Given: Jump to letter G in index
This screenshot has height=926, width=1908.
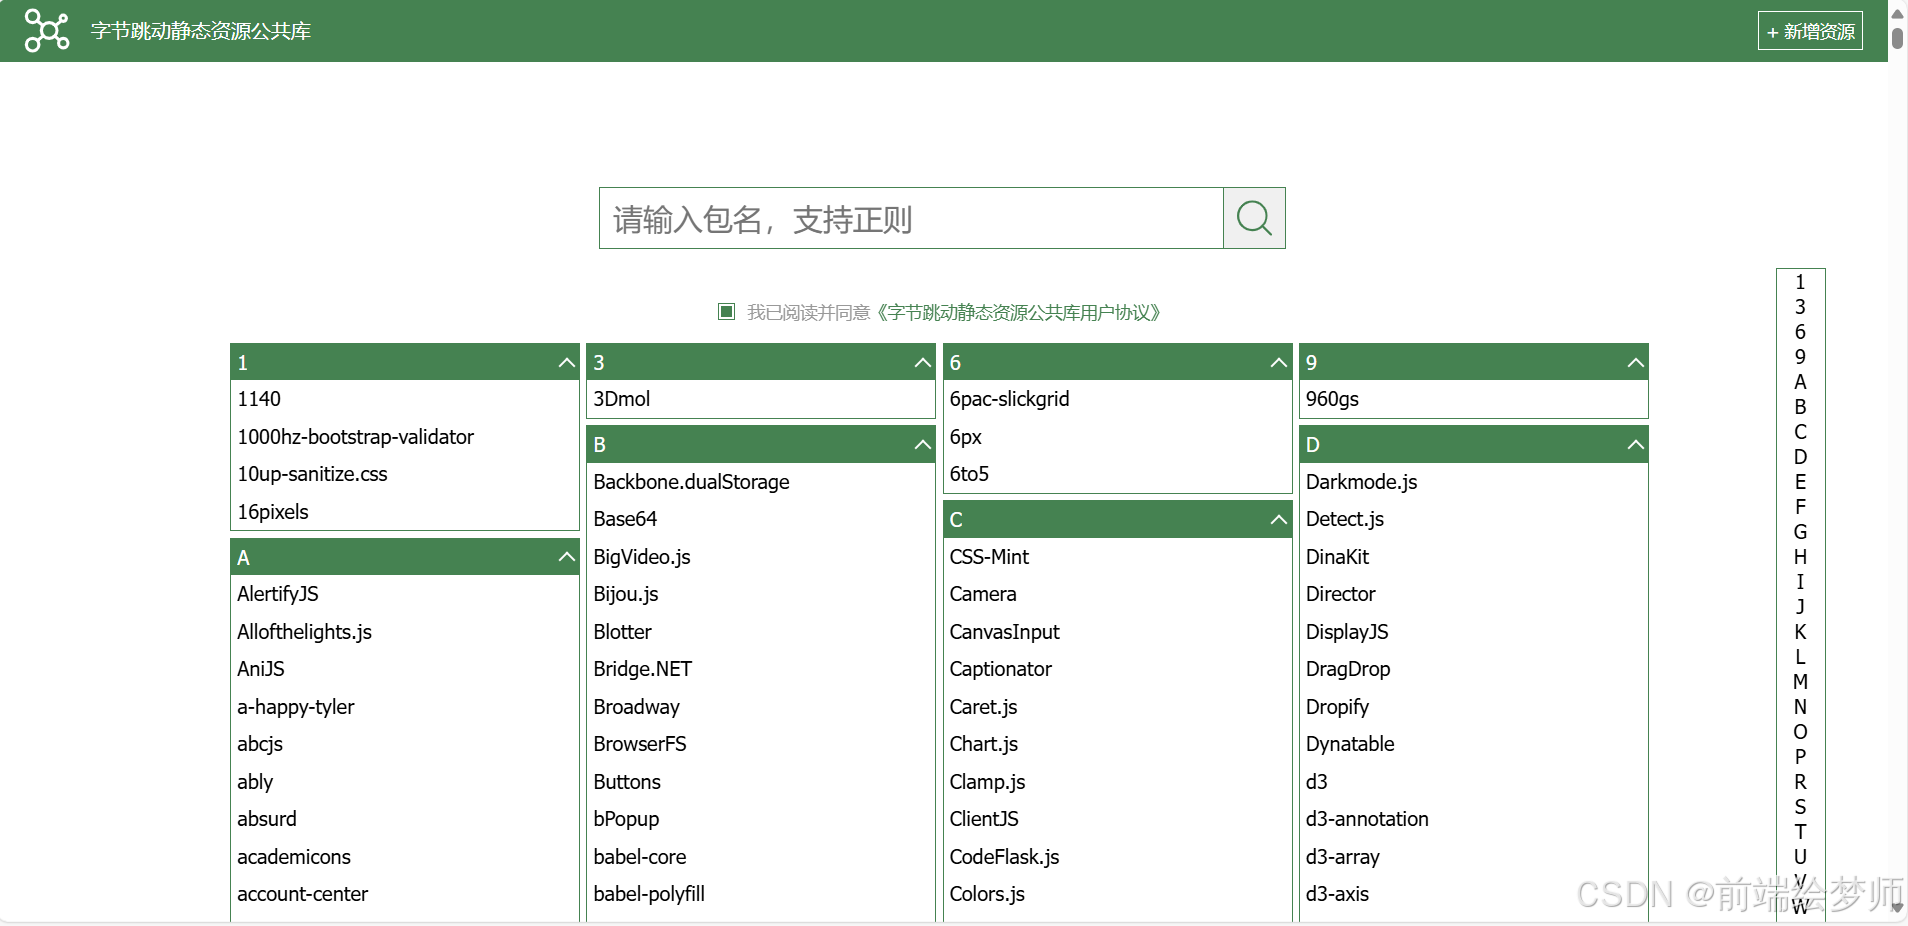Looking at the screenshot, I should point(1800,532).
